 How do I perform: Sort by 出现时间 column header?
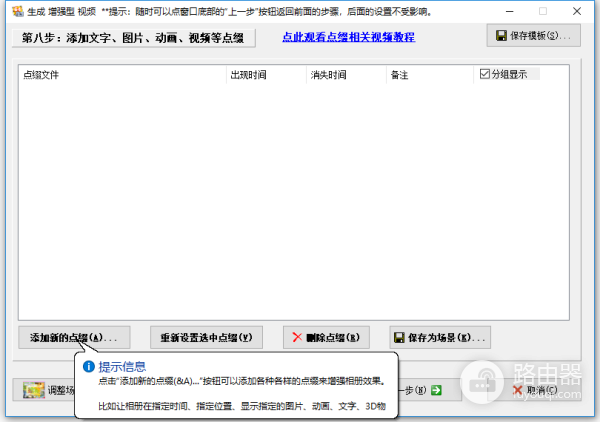(x=266, y=75)
